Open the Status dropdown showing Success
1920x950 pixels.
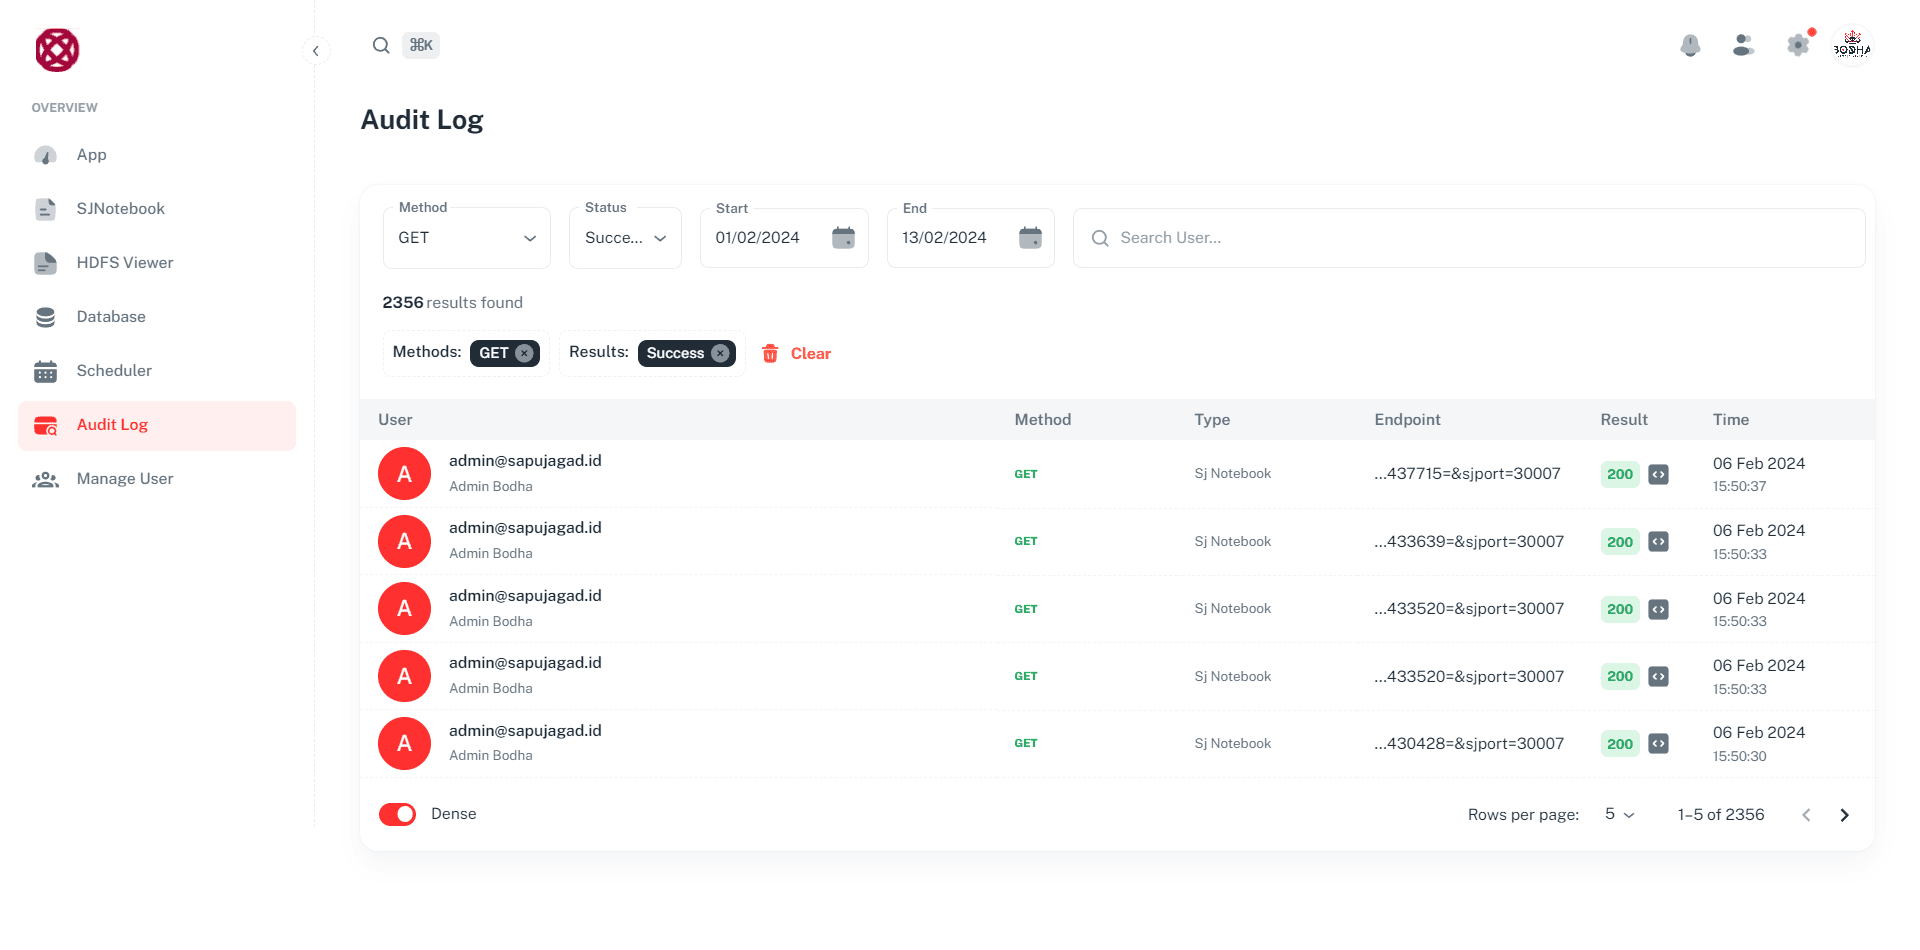(625, 238)
